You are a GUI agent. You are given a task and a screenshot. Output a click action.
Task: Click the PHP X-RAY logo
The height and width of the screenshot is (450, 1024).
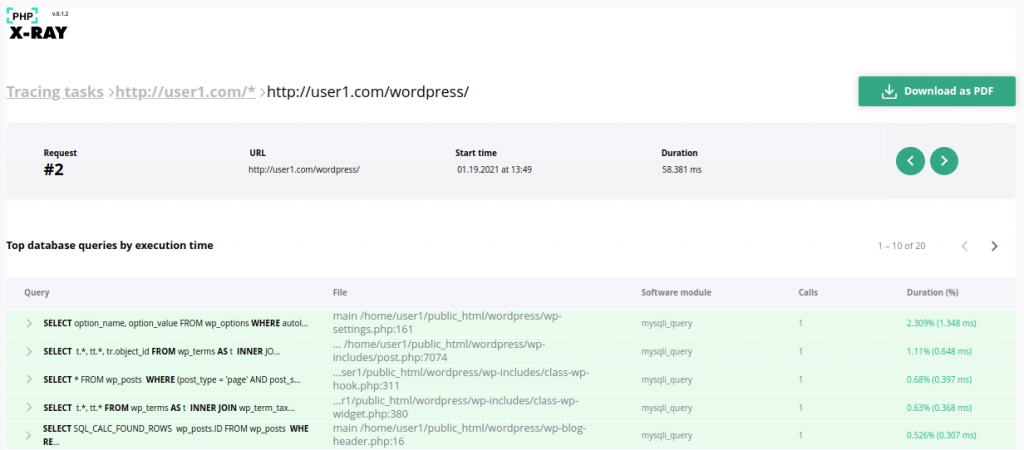point(38,24)
